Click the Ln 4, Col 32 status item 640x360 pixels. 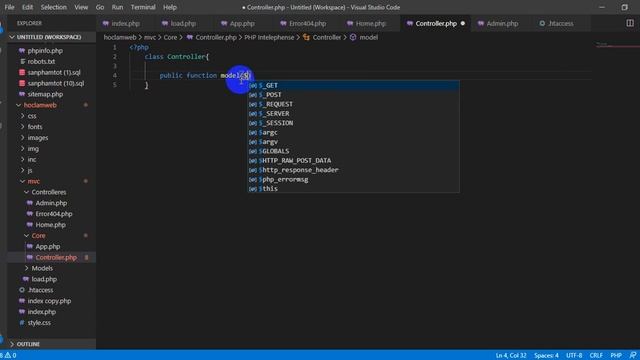tap(511, 356)
